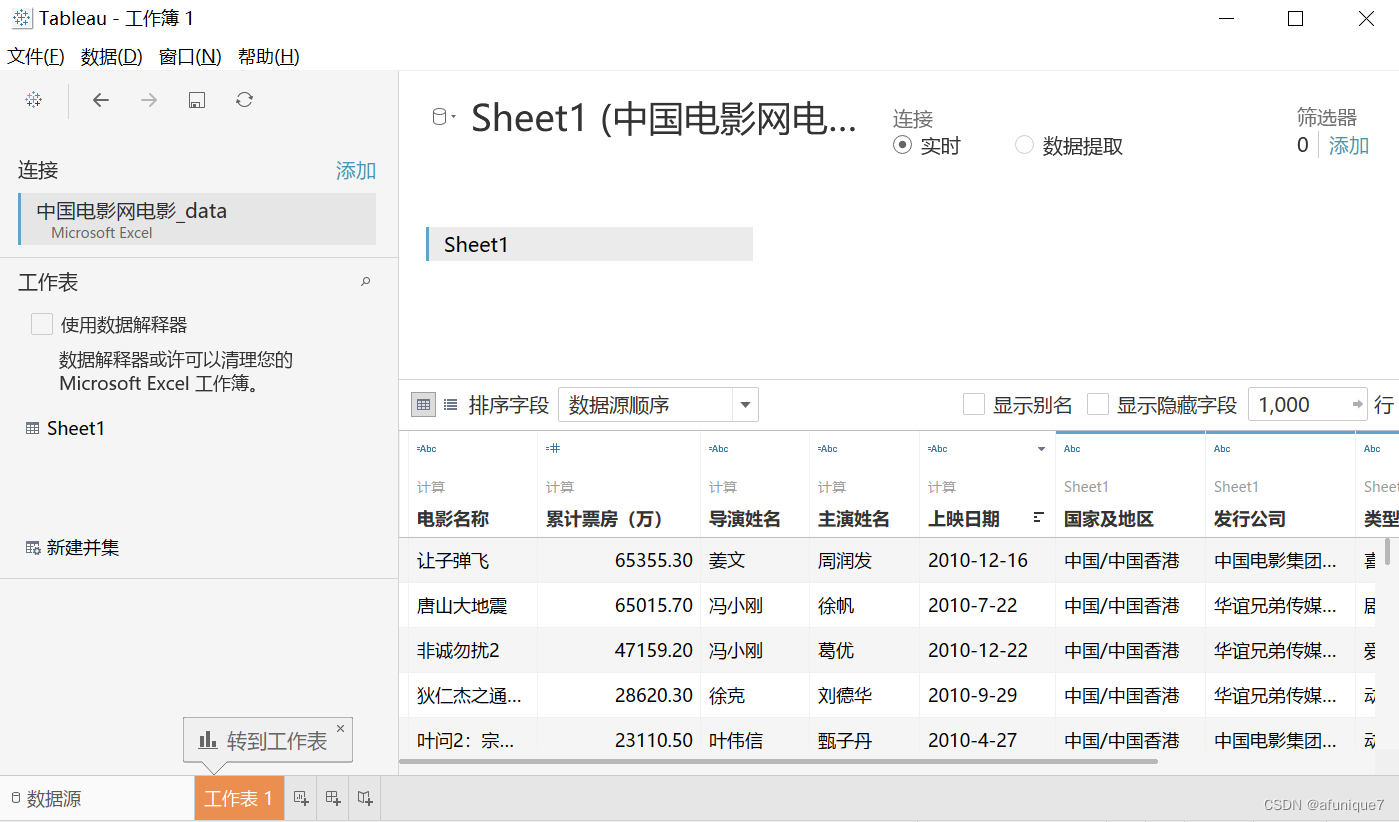Open the 文件(F) menu

(36, 57)
